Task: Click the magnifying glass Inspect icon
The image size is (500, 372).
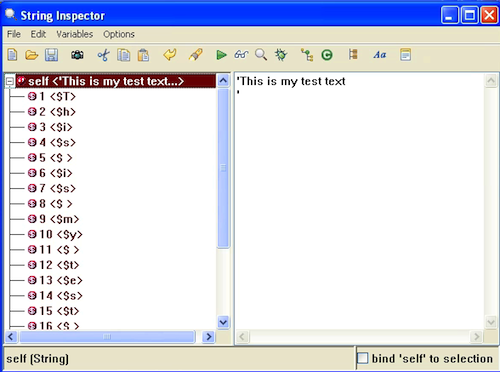Action: click(261, 55)
